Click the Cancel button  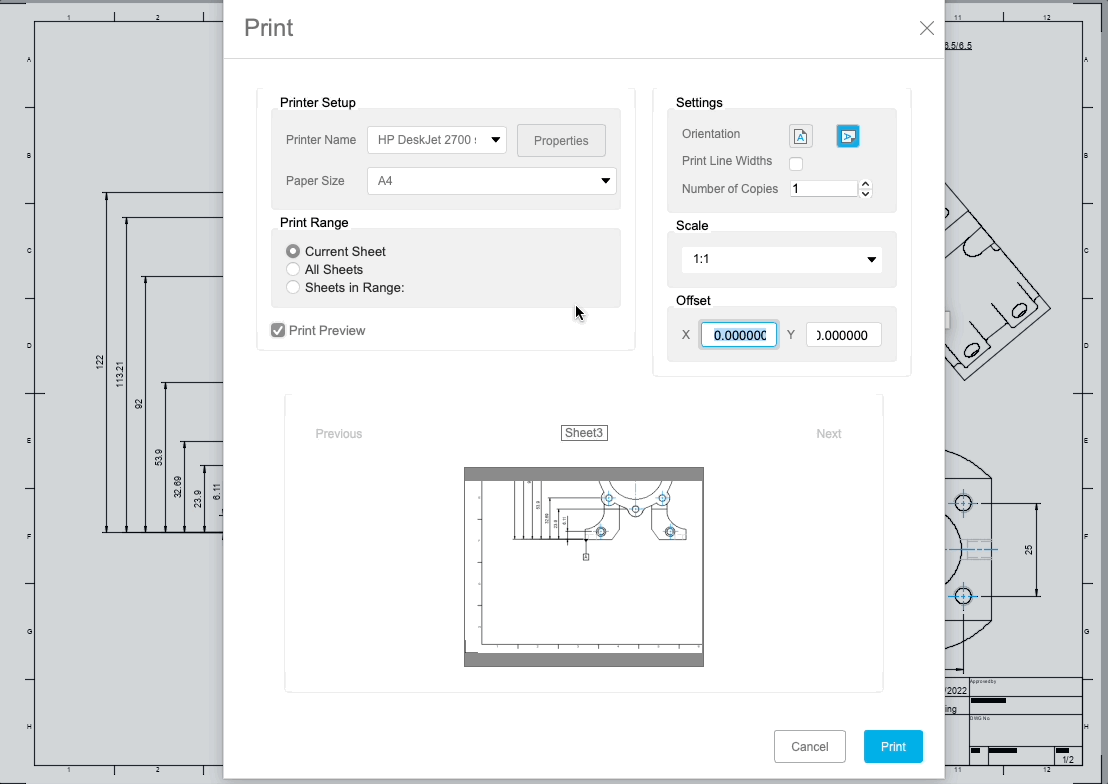[810, 746]
